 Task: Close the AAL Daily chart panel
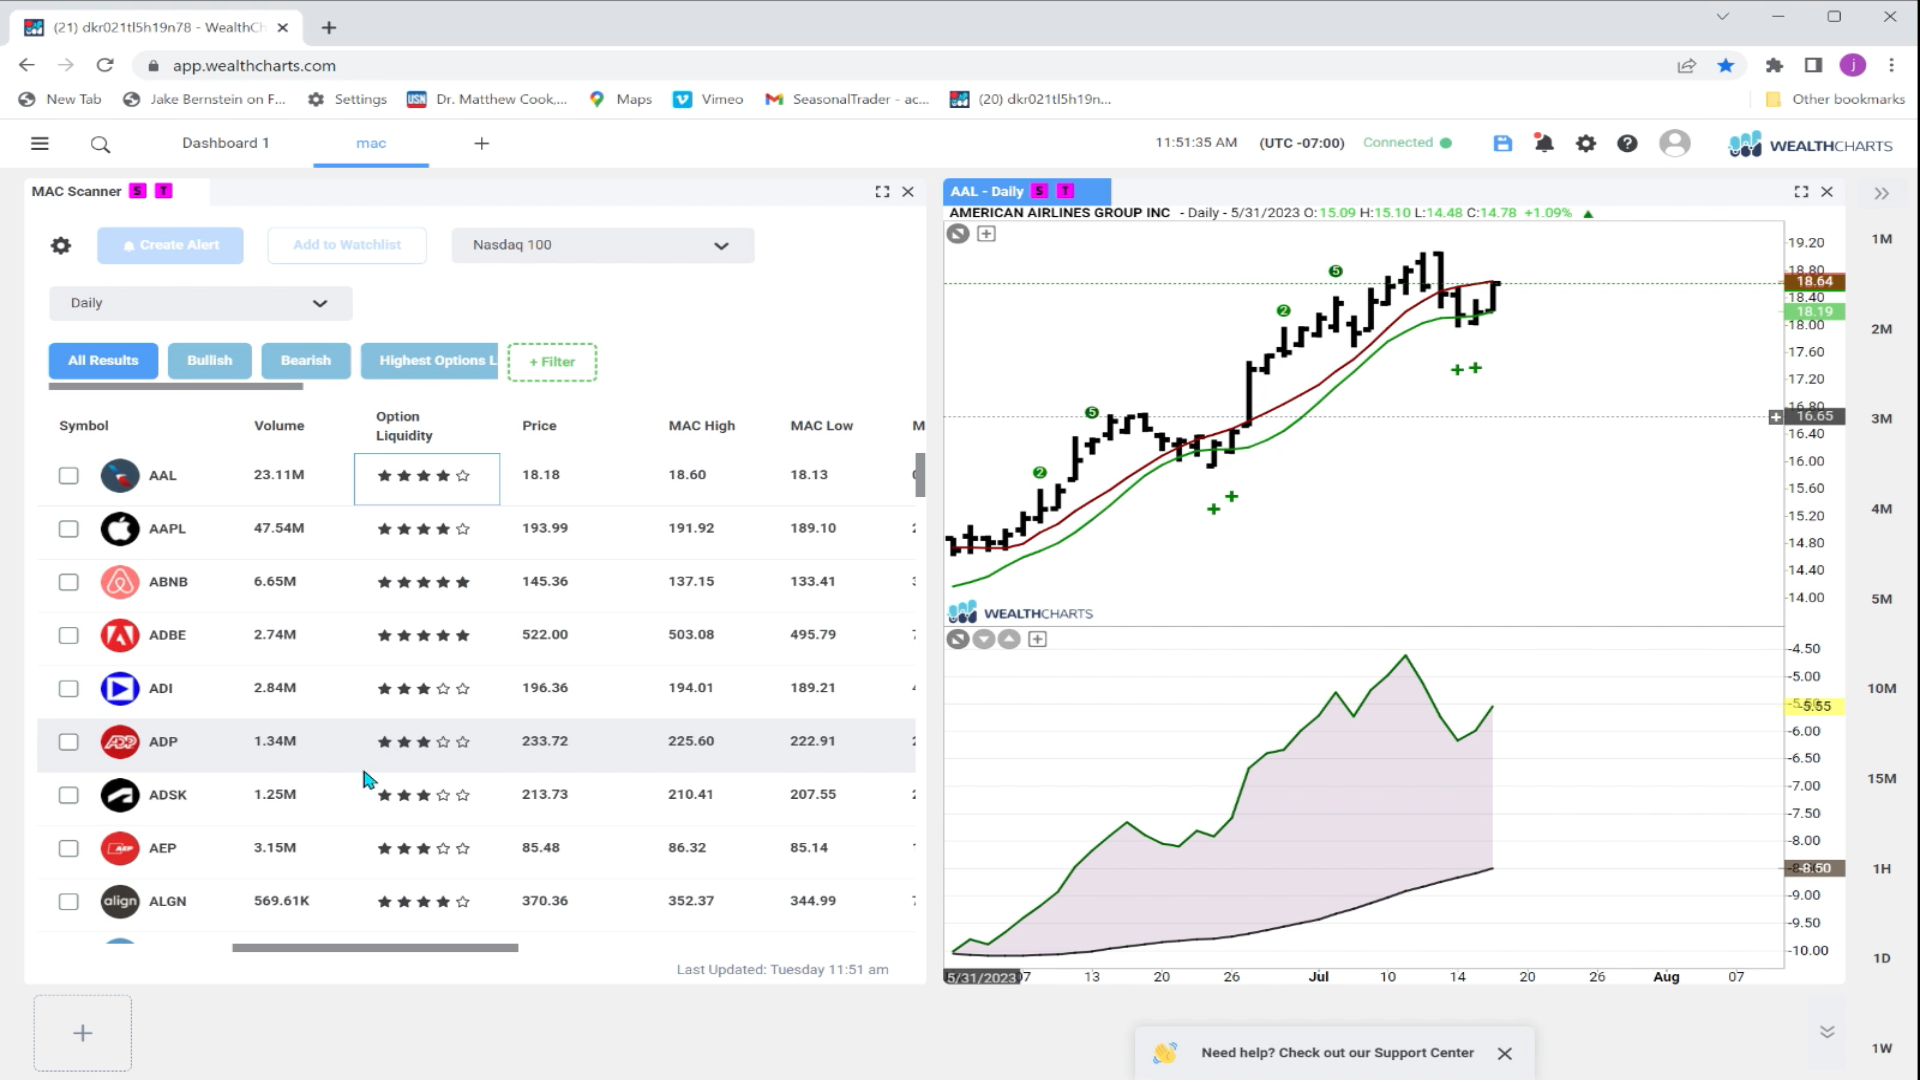tap(1827, 192)
